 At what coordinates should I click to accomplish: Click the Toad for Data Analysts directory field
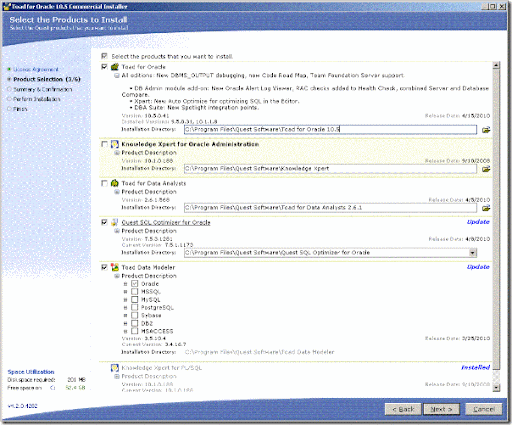coord(330,208)
